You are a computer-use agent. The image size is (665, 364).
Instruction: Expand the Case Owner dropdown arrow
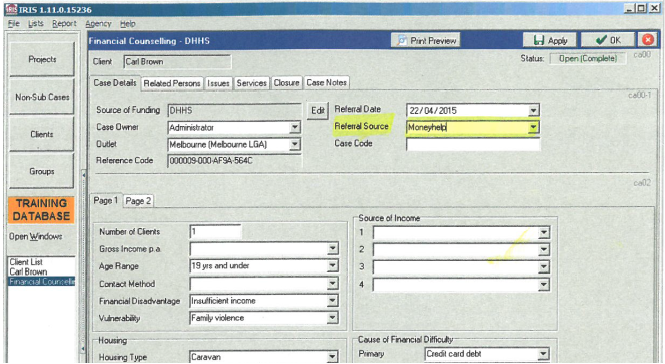coord(295,127)
